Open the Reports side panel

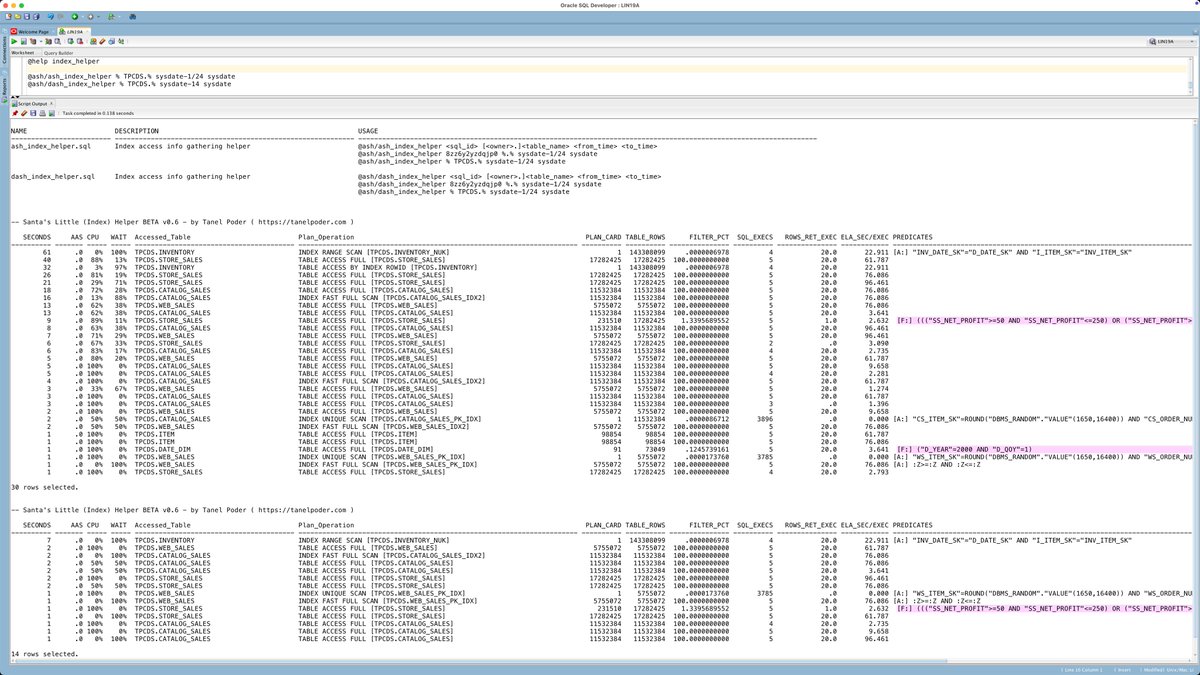pyautogui.click(x=4, y=87)
